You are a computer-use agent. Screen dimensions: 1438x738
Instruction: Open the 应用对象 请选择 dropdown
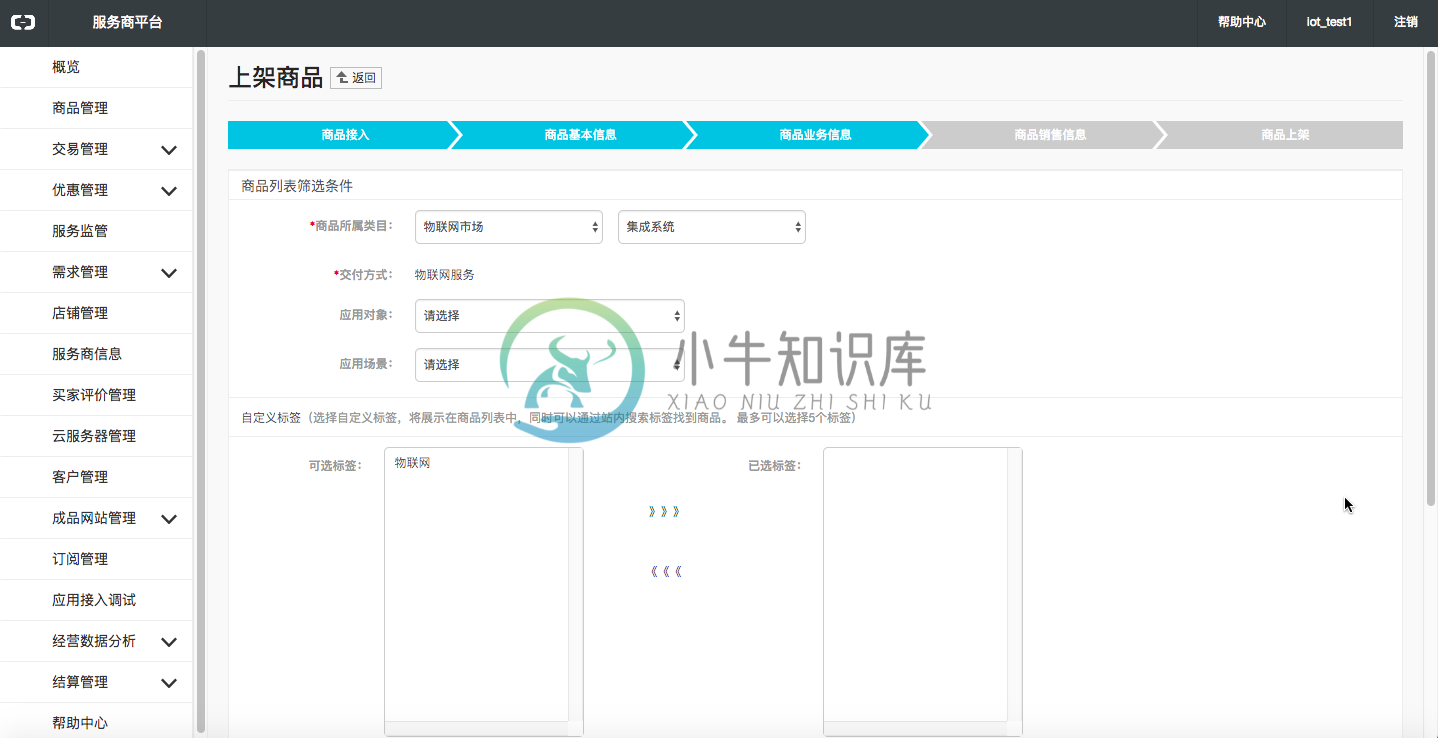click(x=550, y=316)
